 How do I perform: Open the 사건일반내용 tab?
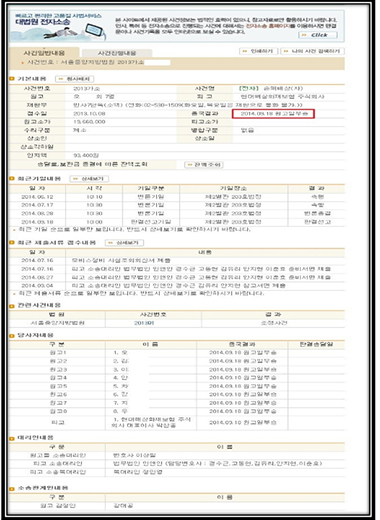tap(44, 53)
